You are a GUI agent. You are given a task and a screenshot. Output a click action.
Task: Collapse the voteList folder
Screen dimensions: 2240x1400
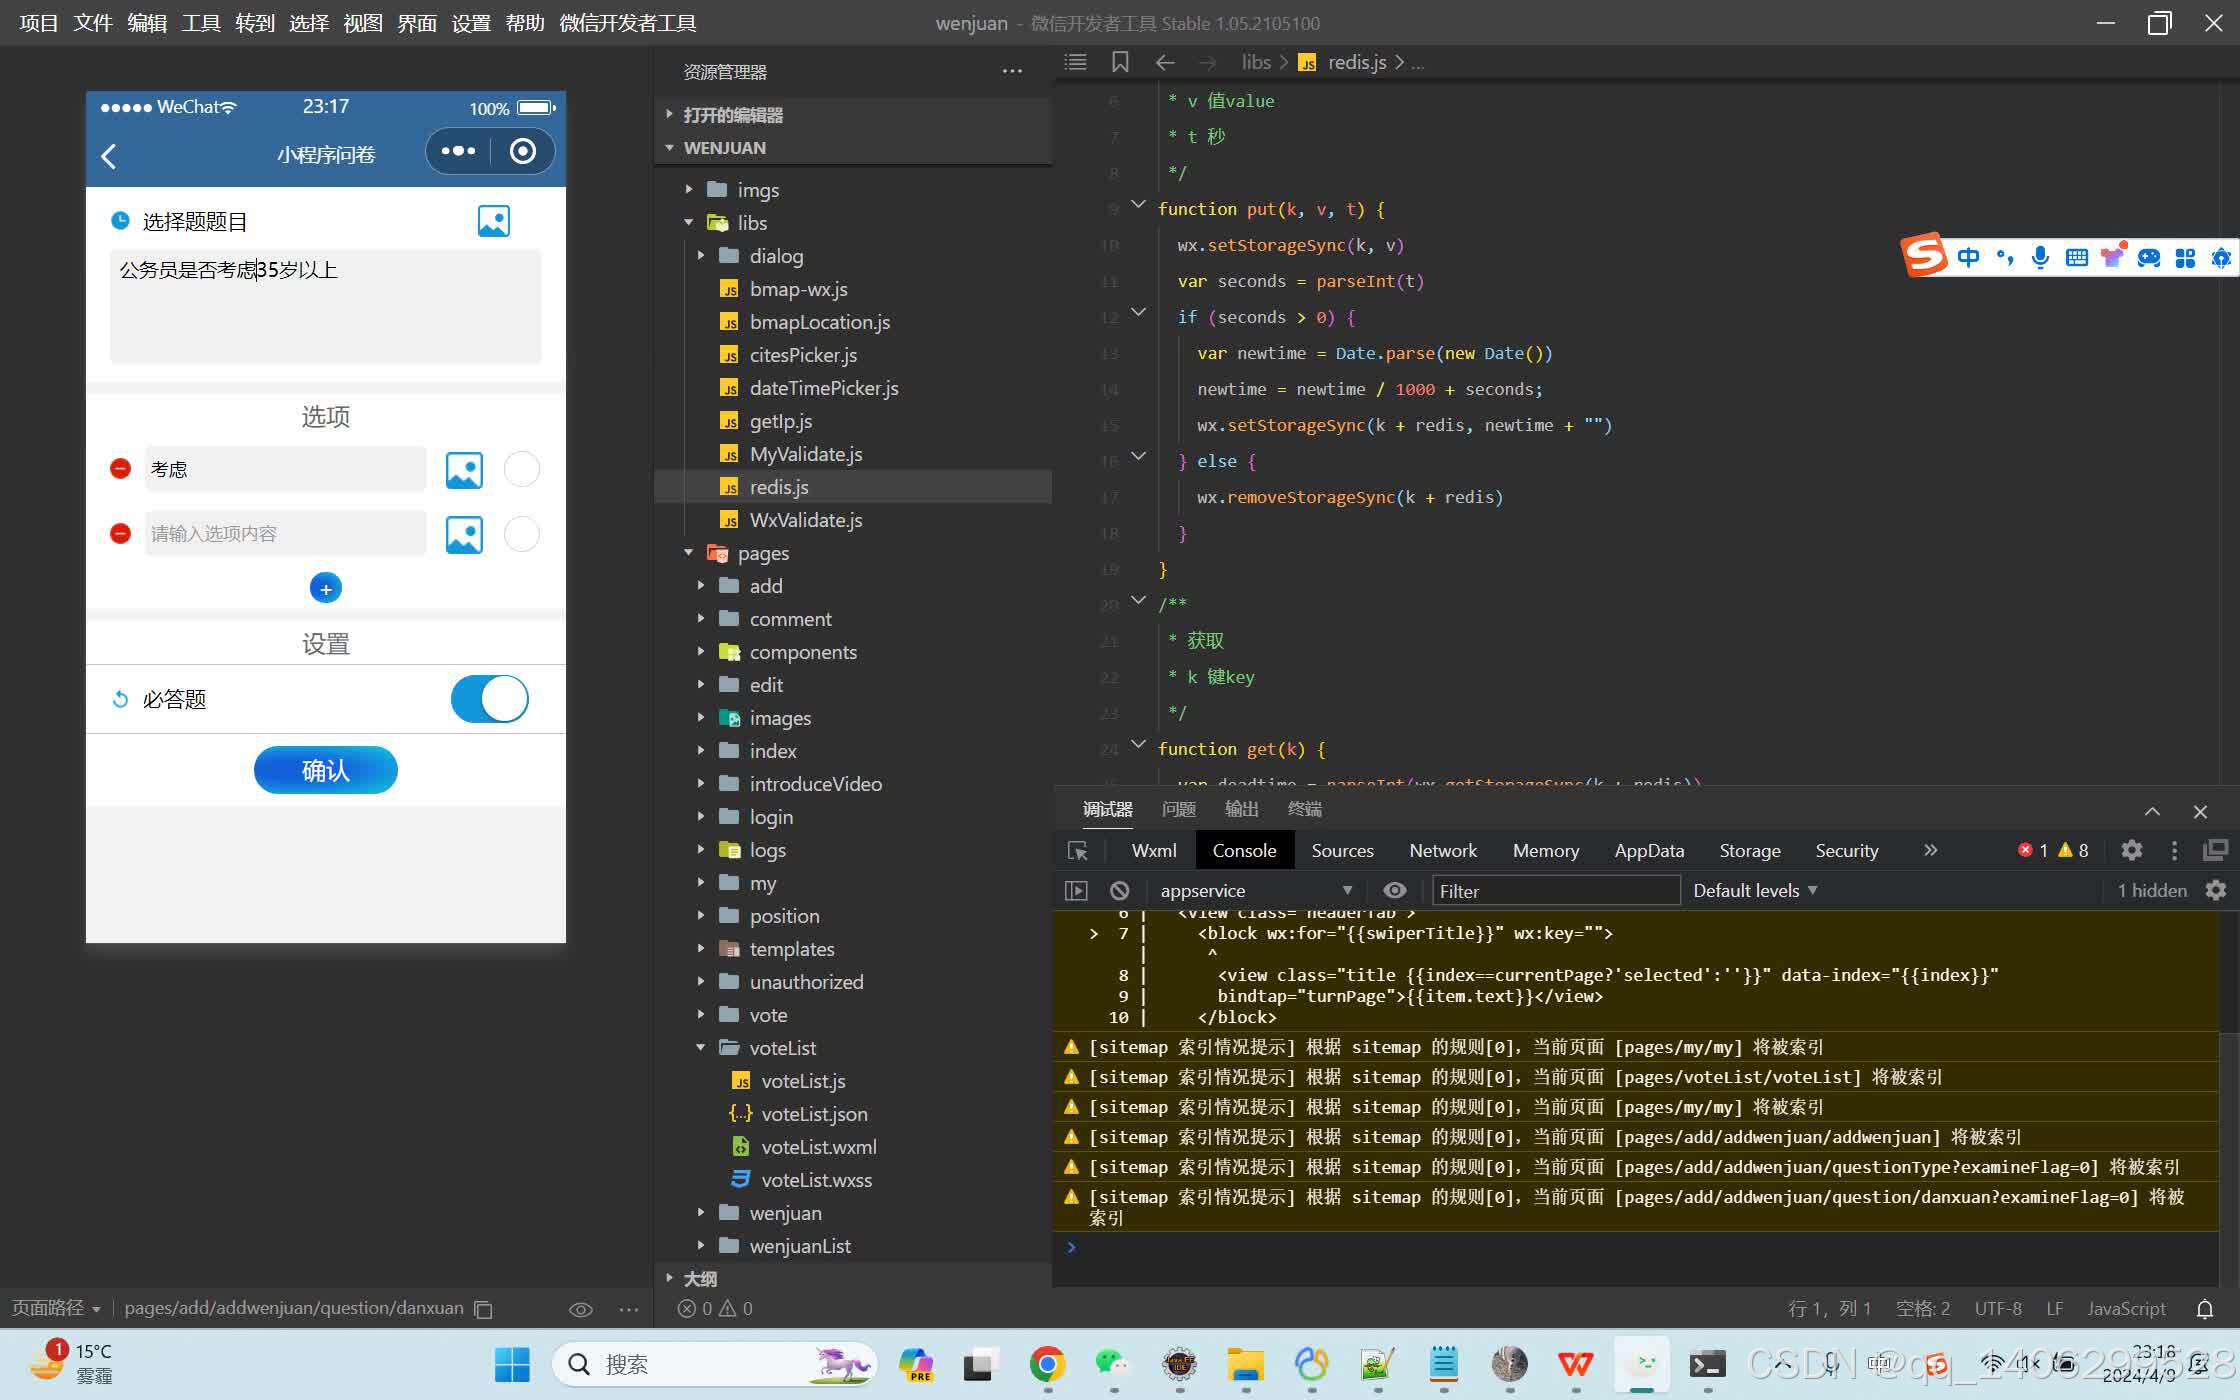tap(782, 1048)
